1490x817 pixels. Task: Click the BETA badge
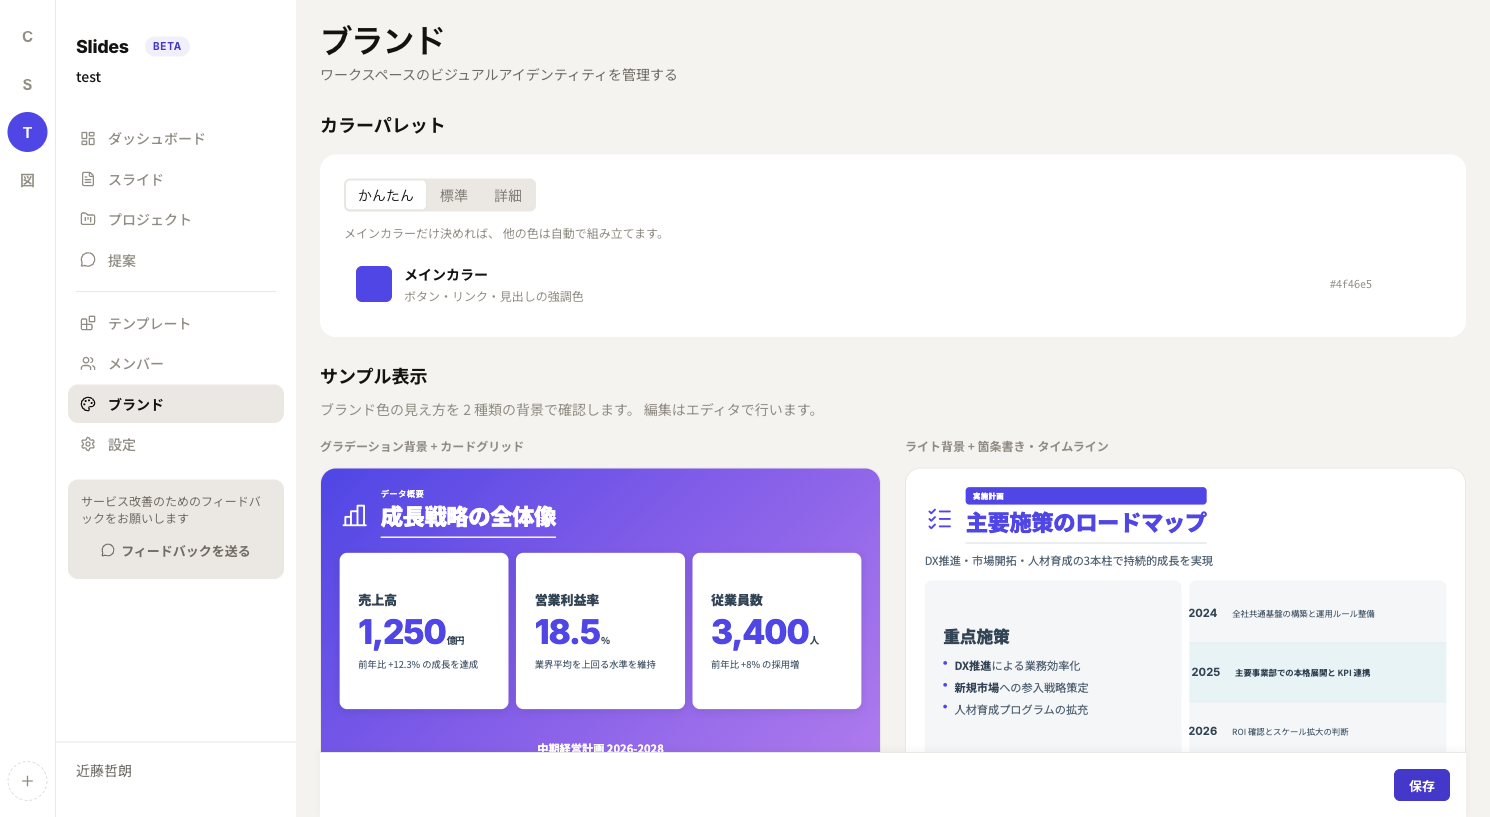pyautogui.click(x=167, y=46)
